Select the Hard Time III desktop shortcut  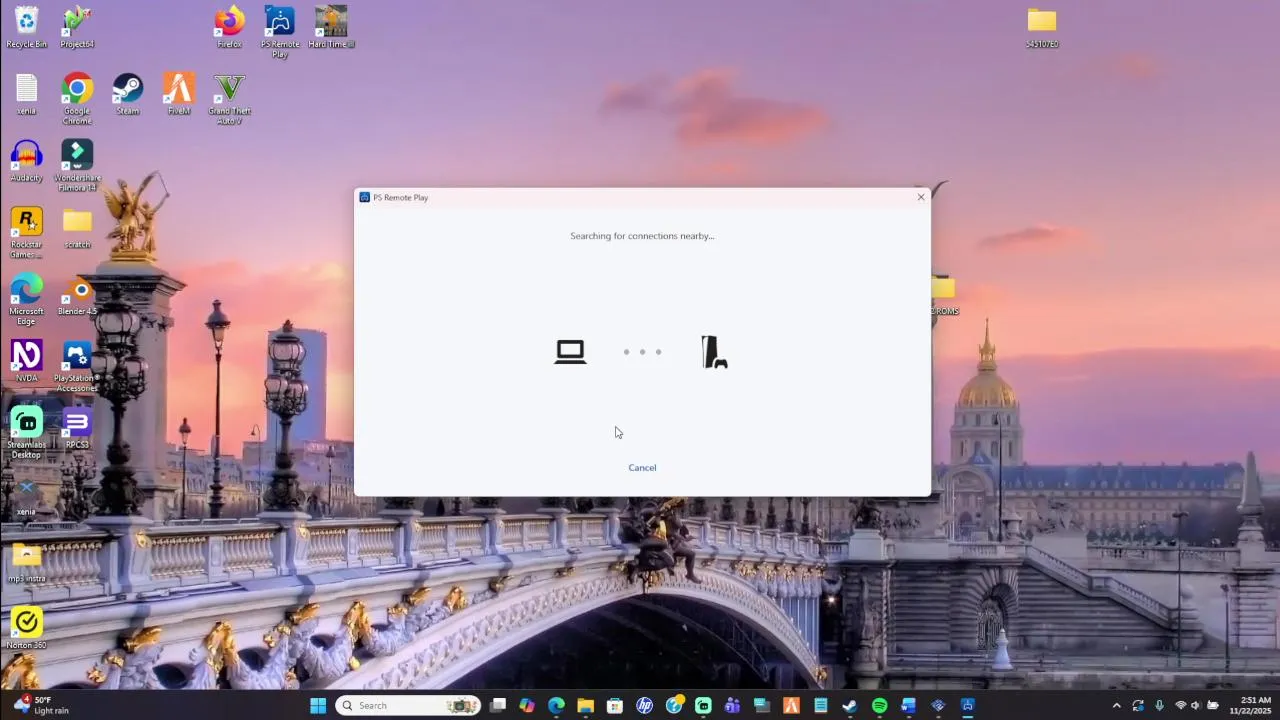331,27
